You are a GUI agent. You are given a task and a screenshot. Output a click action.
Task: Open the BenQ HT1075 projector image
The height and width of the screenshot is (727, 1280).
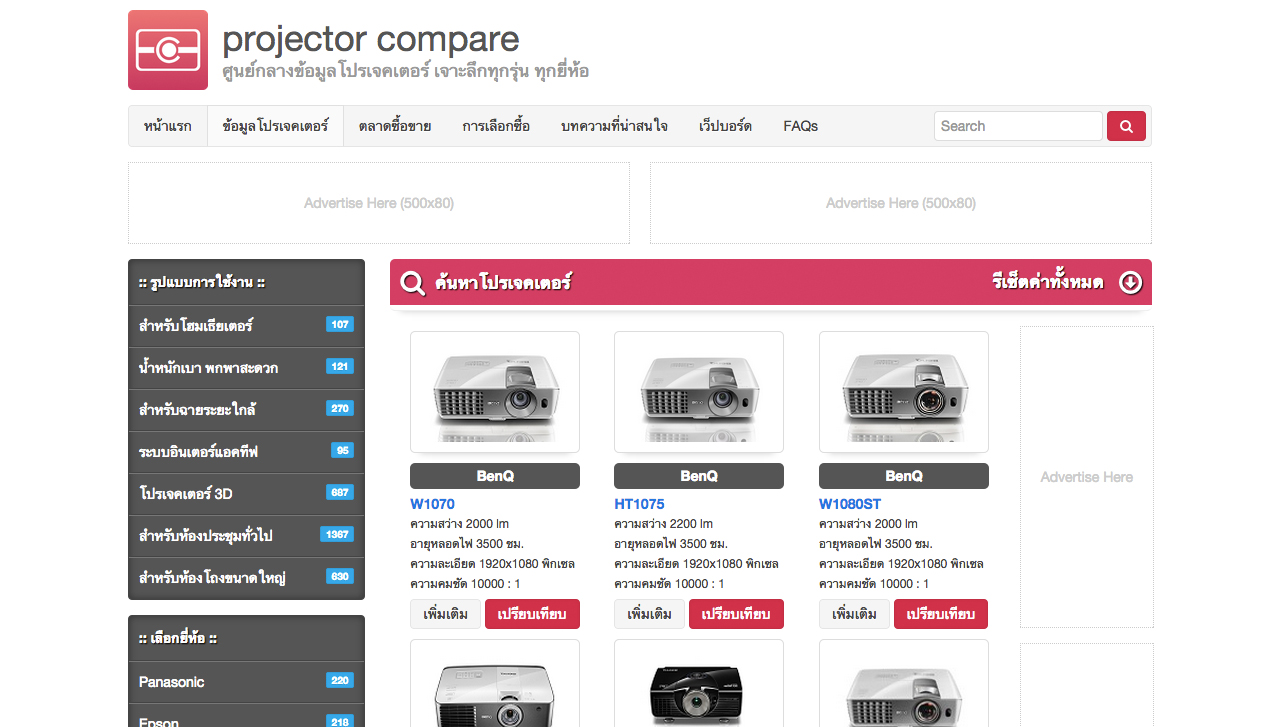(699, 392)
